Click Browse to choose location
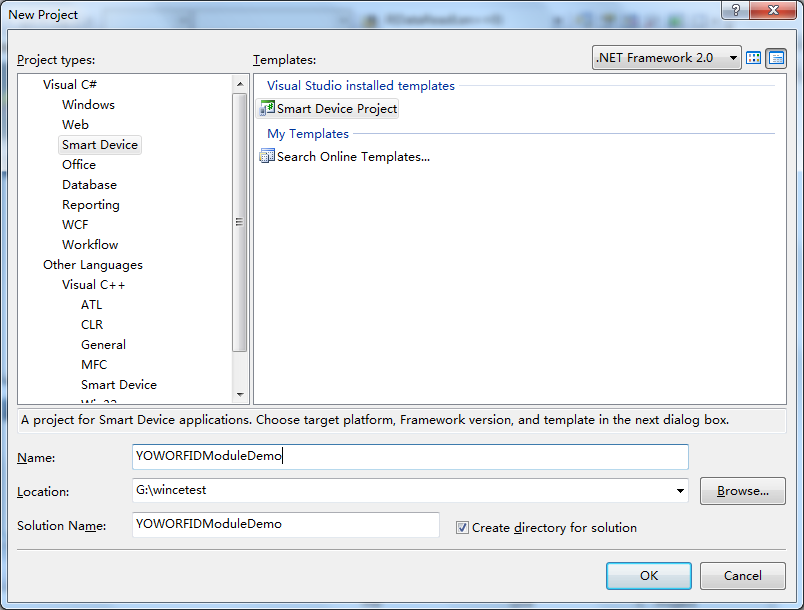The width and height of the screenshot is (804, 610). point(742,491)
